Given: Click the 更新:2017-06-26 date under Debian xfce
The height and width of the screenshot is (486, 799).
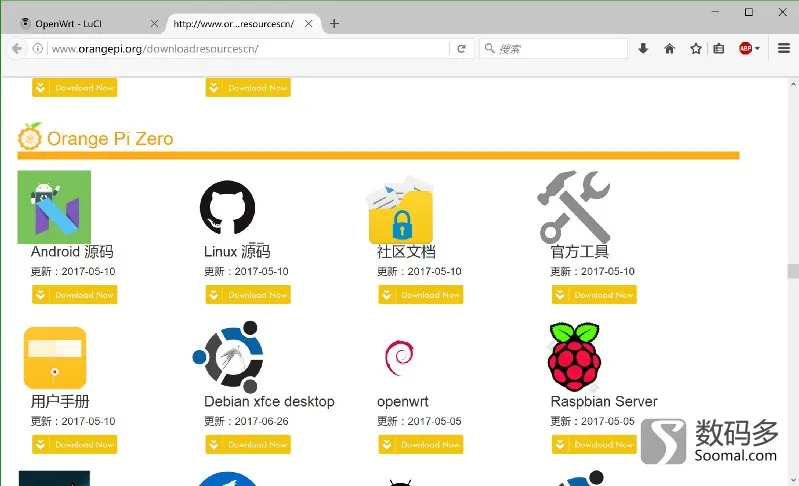Looking at the screenshot, I should pyautogui.click(x=246, y=421).
